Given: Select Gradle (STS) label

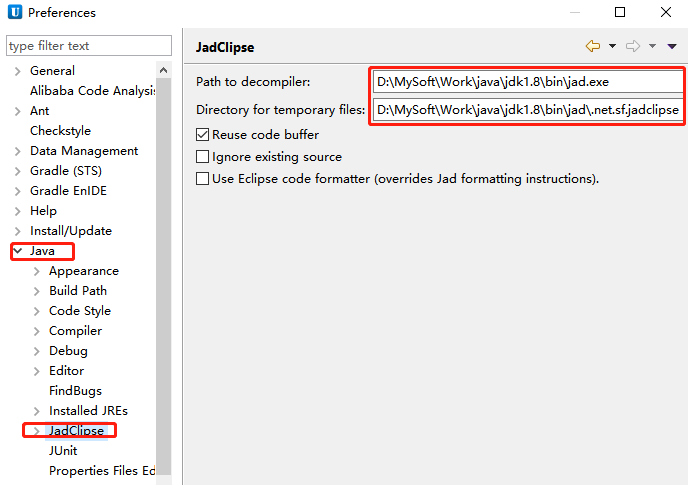Looking at the screenshot, I should [x=66, y=171].
